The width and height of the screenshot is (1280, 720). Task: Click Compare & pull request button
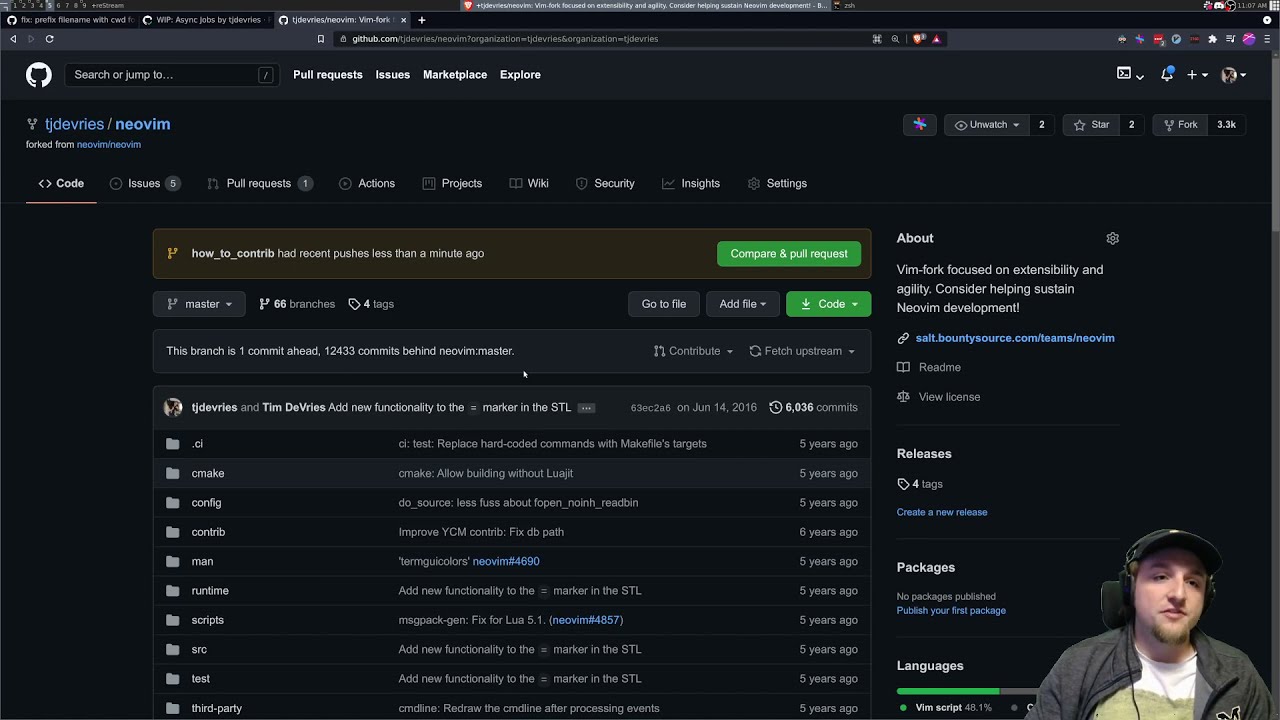click(789, 254)
